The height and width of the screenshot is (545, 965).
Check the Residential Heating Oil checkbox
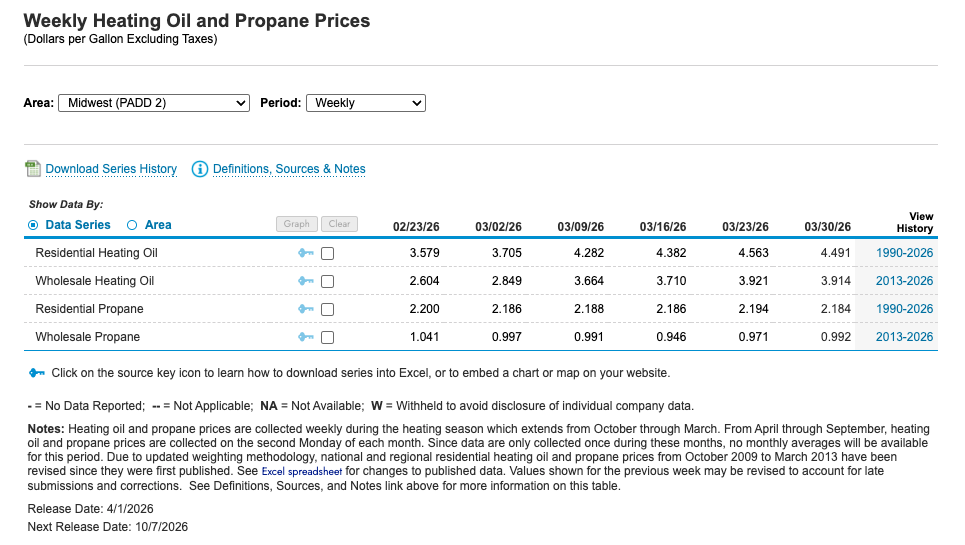(x=327, y=253)
